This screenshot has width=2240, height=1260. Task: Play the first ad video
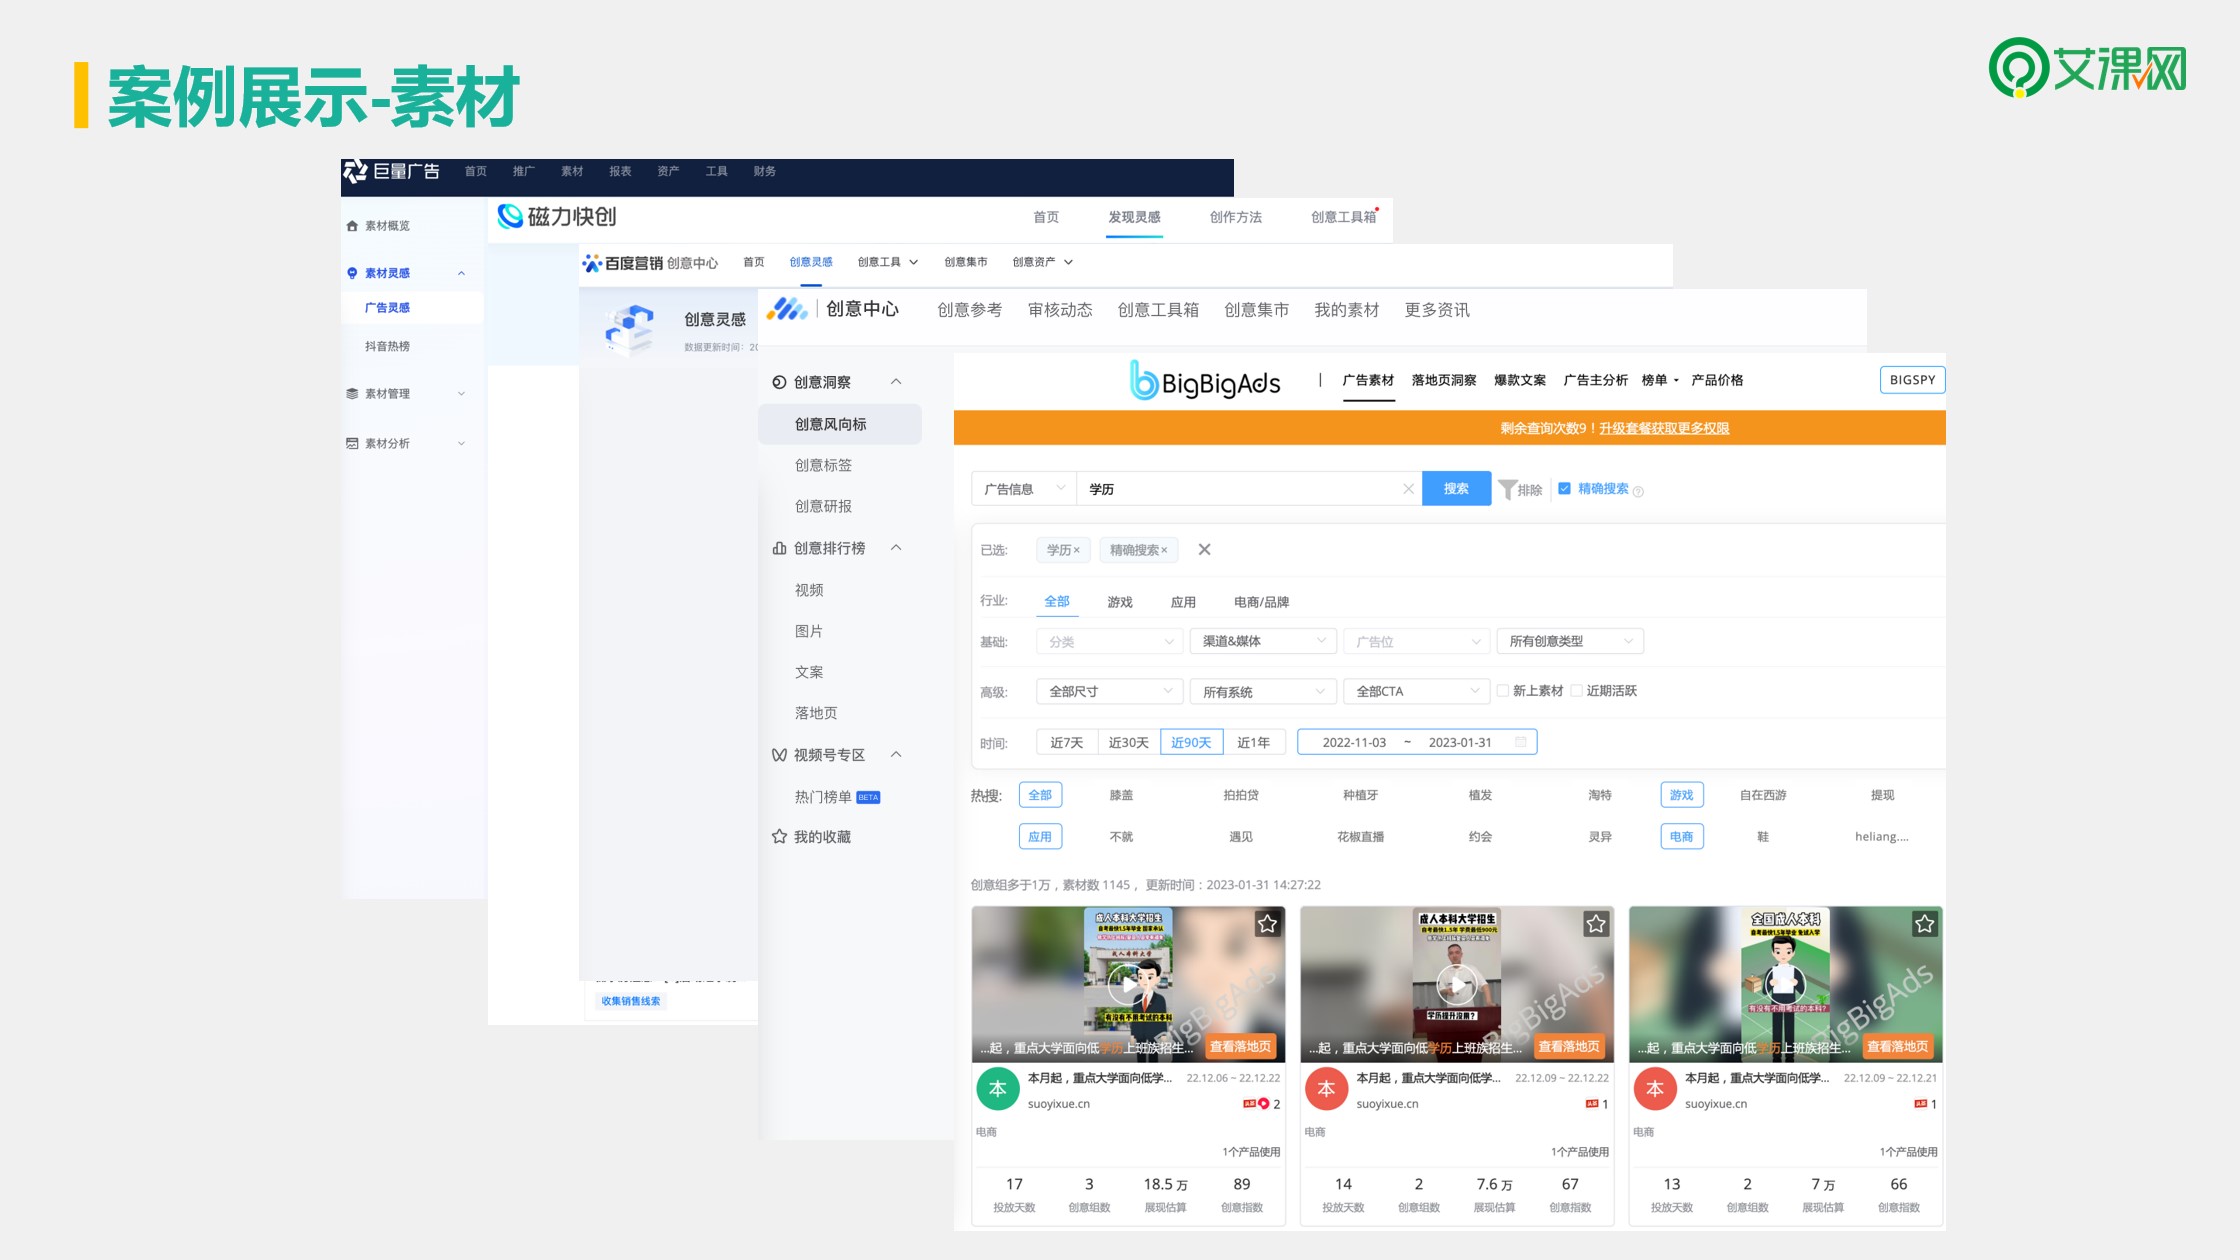(x=1127, y=985)
